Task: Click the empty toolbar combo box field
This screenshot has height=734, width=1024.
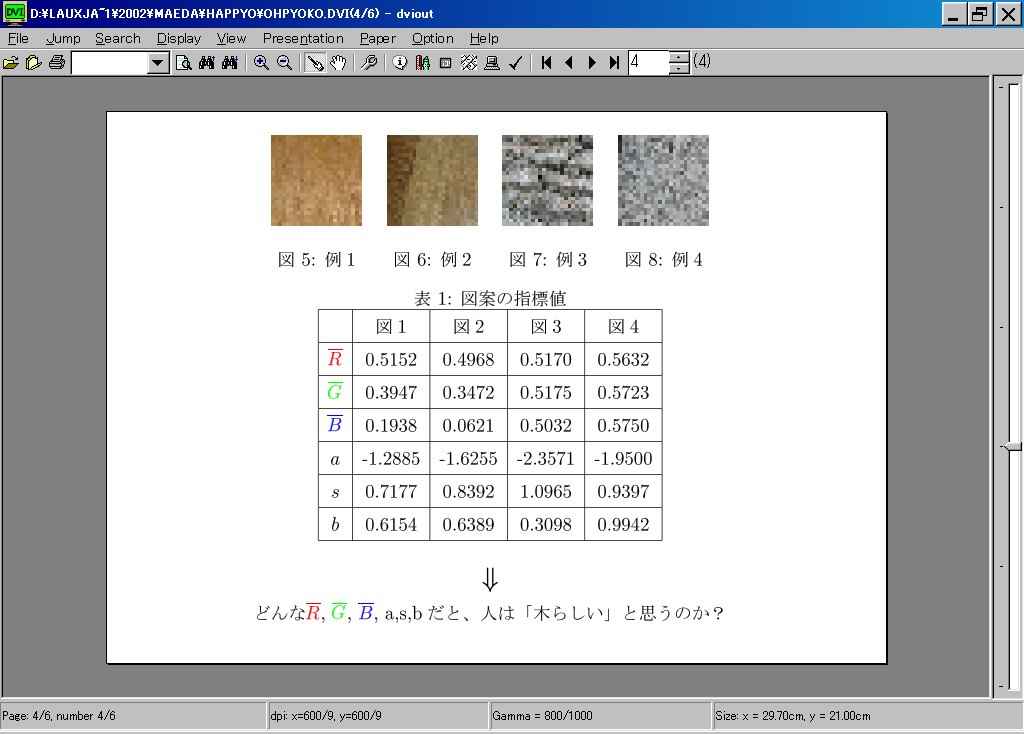Action: (x=110, y=63)
